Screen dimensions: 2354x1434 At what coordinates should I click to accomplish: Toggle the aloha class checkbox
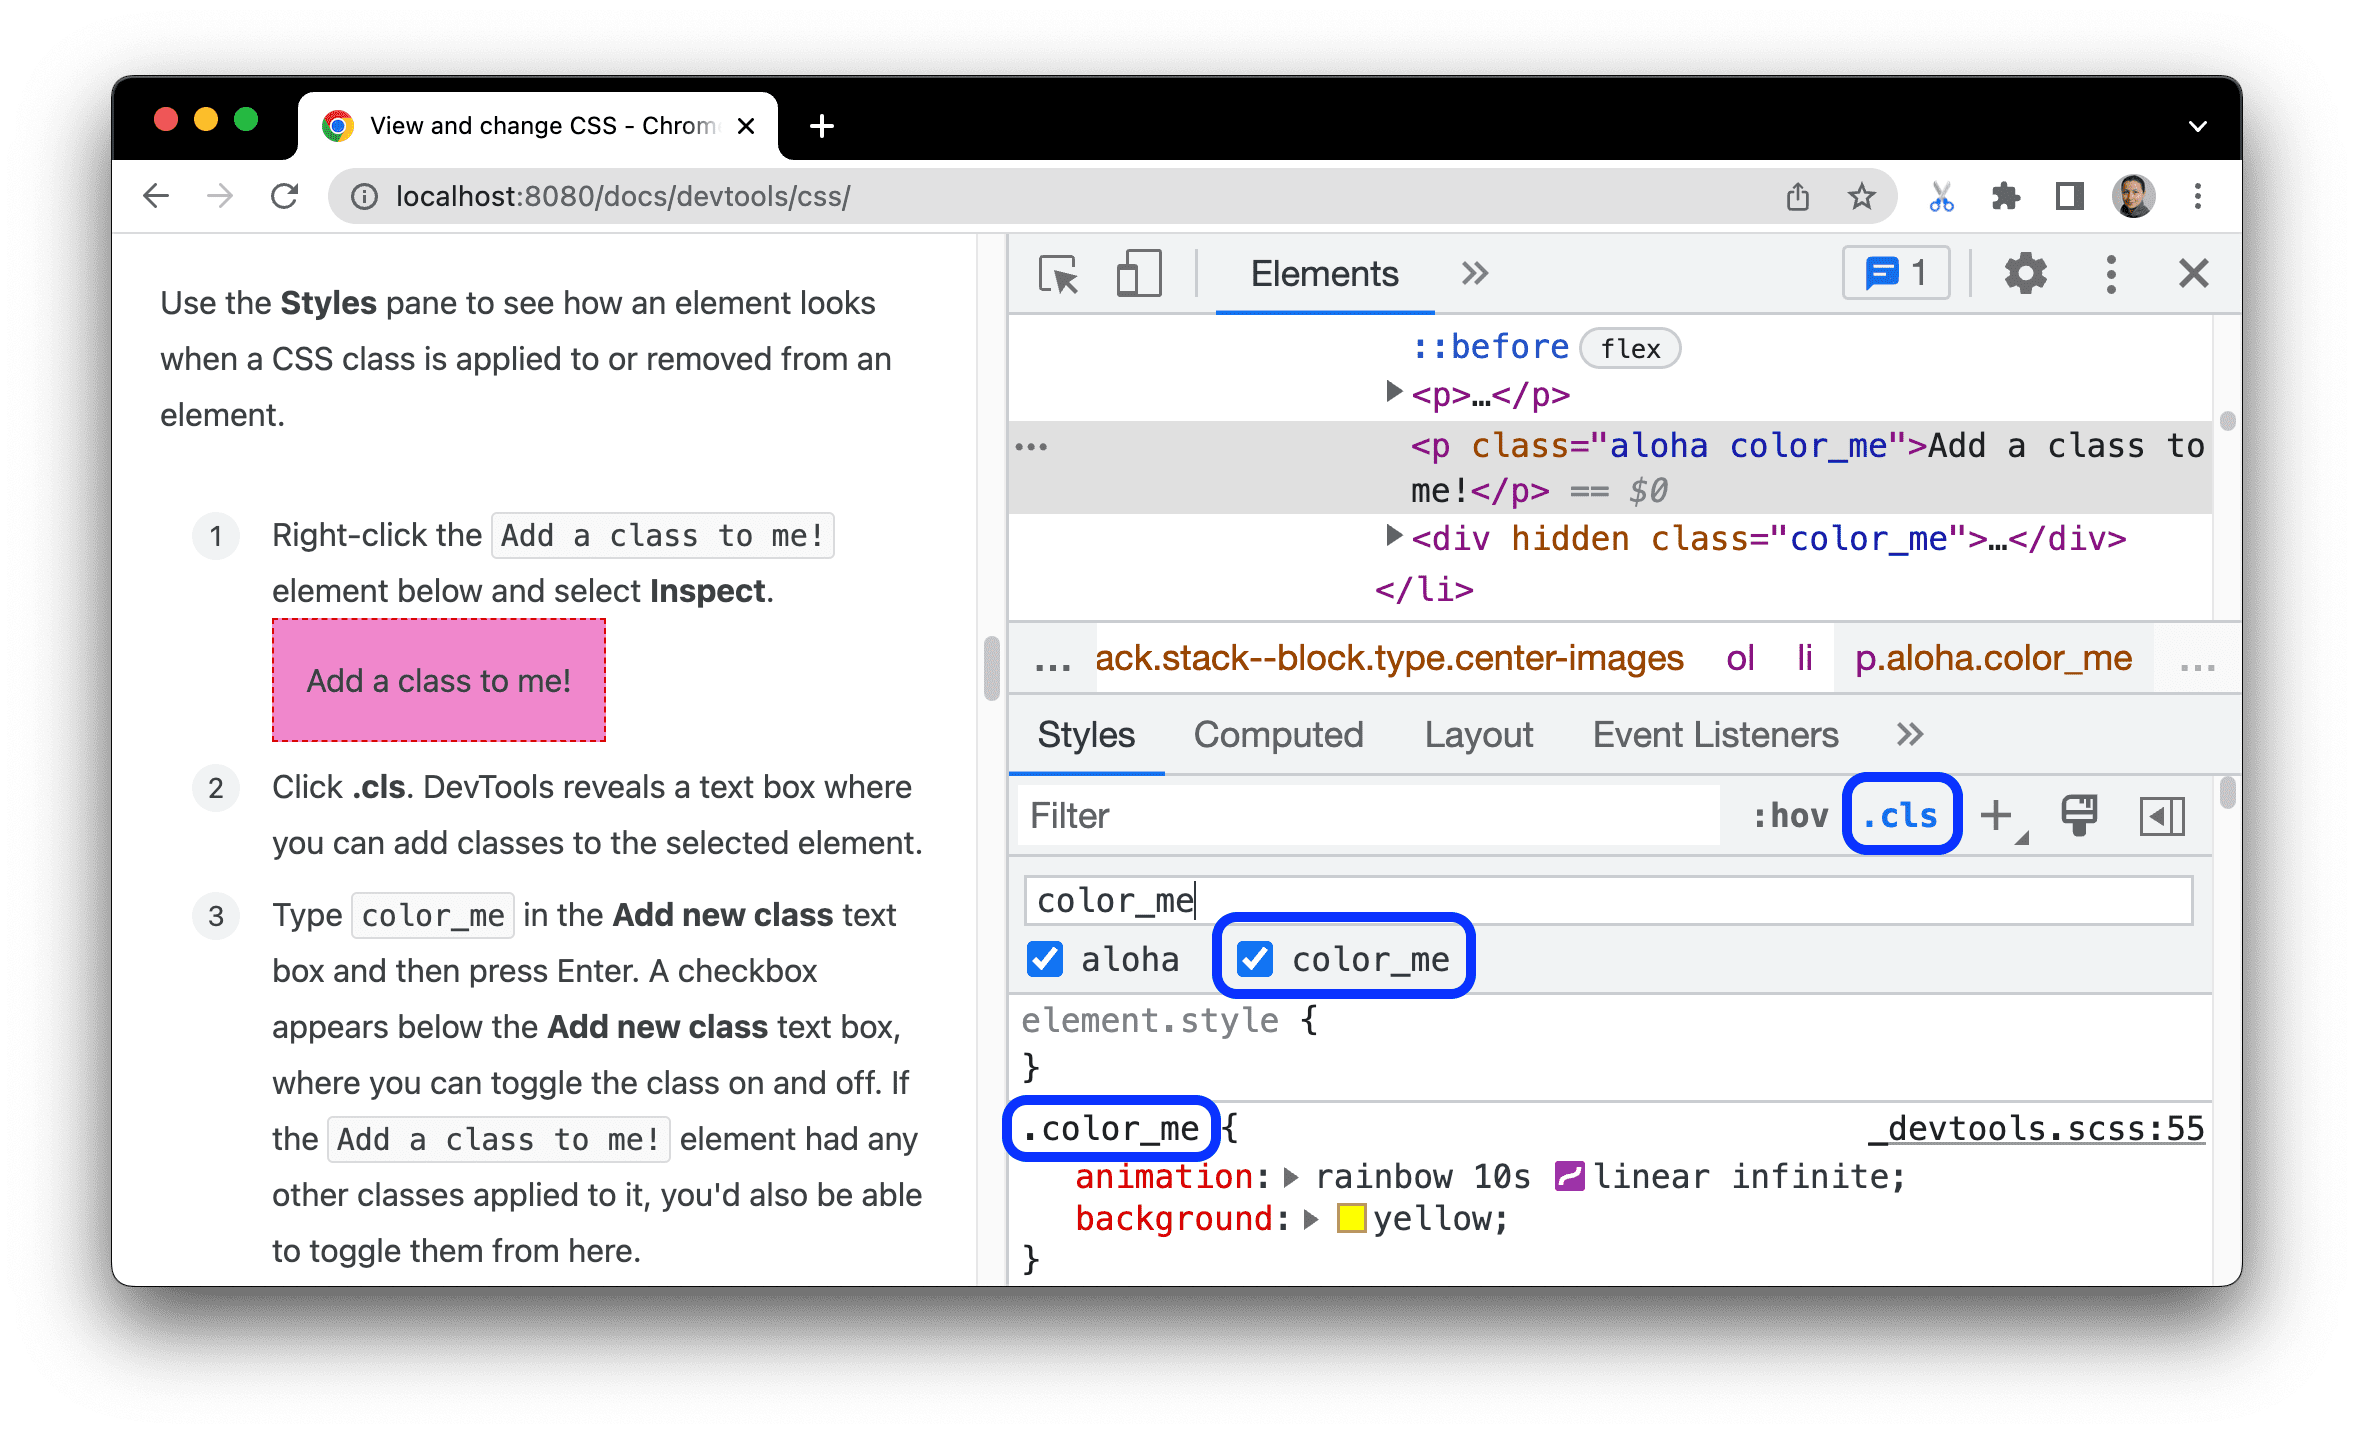[x=1046, y=960]
